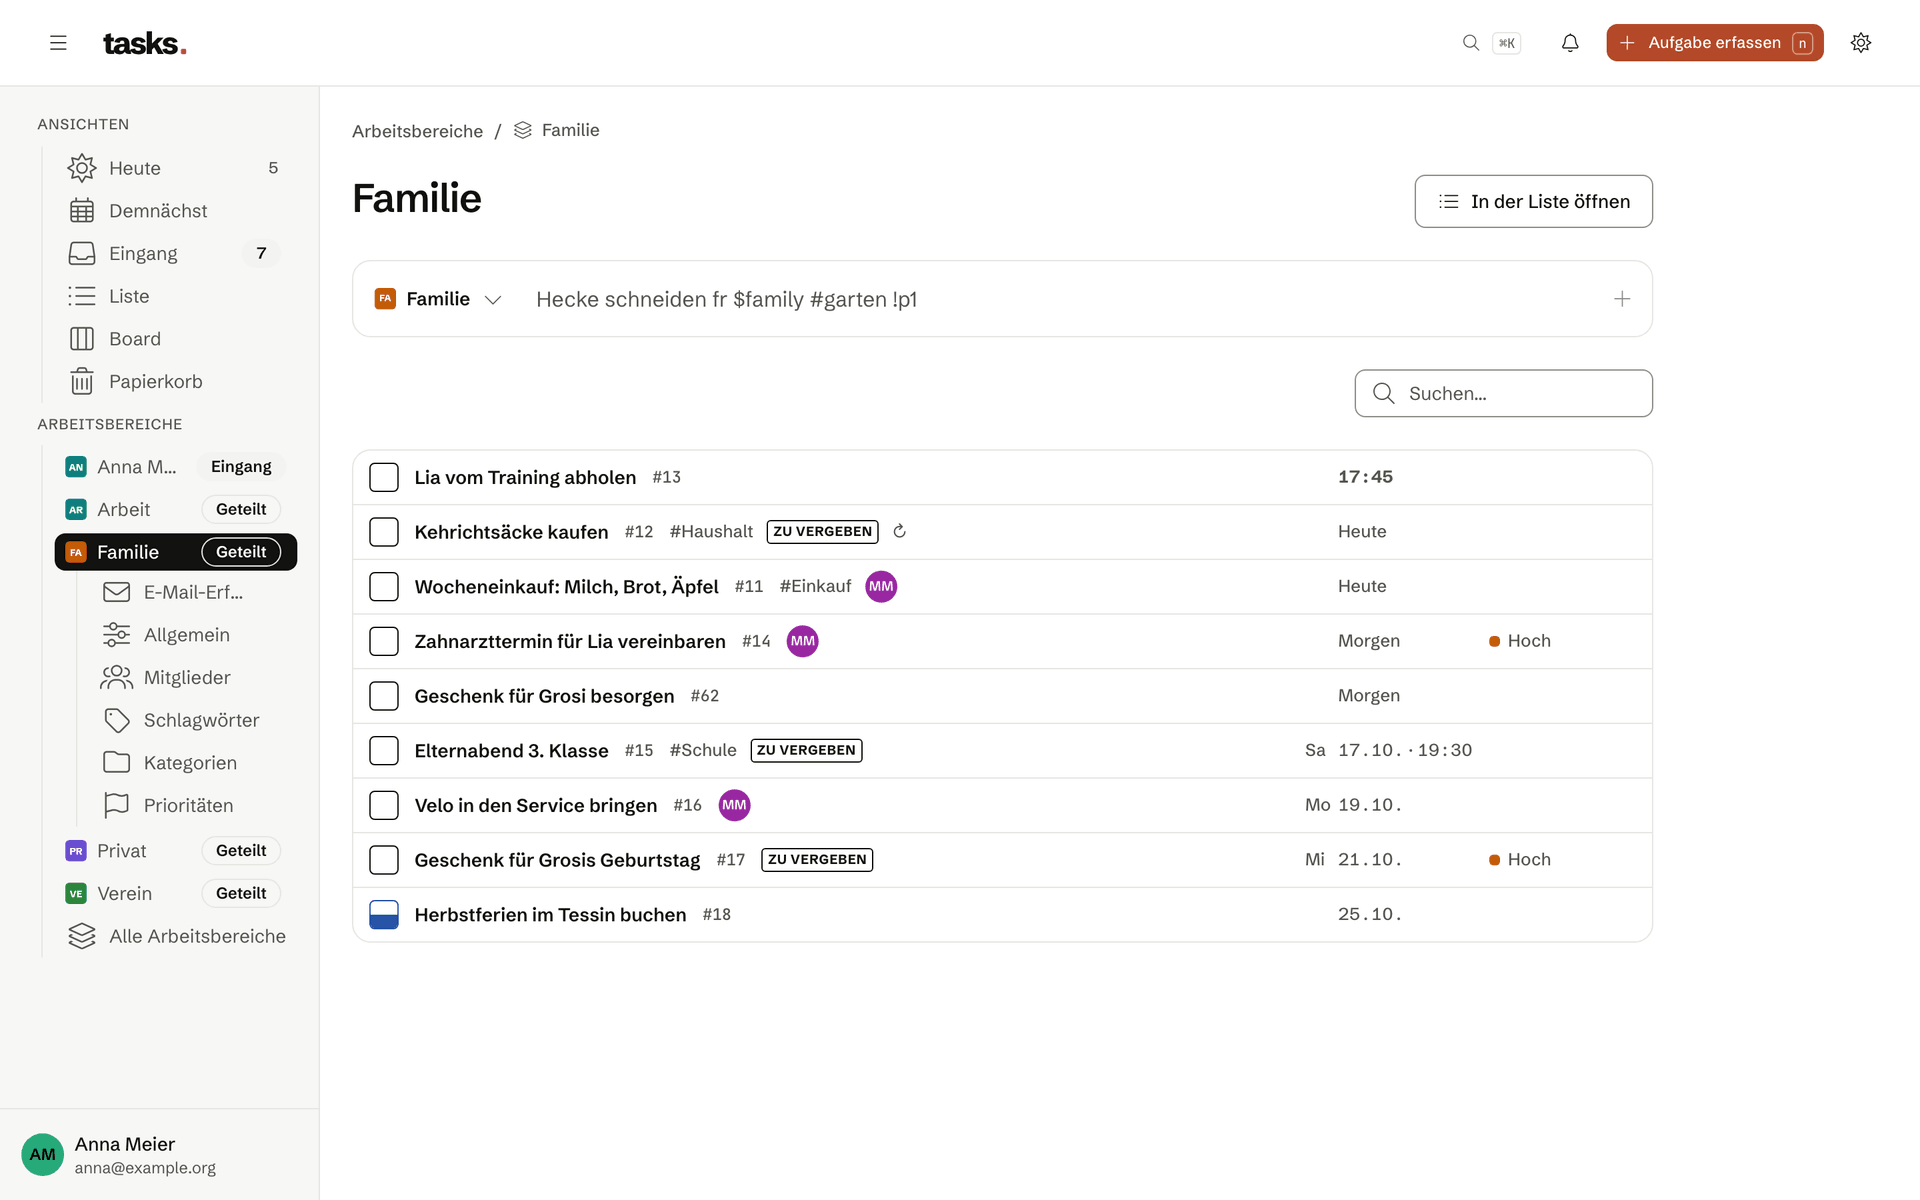Click the Suchen... search field

point(1503,393)
